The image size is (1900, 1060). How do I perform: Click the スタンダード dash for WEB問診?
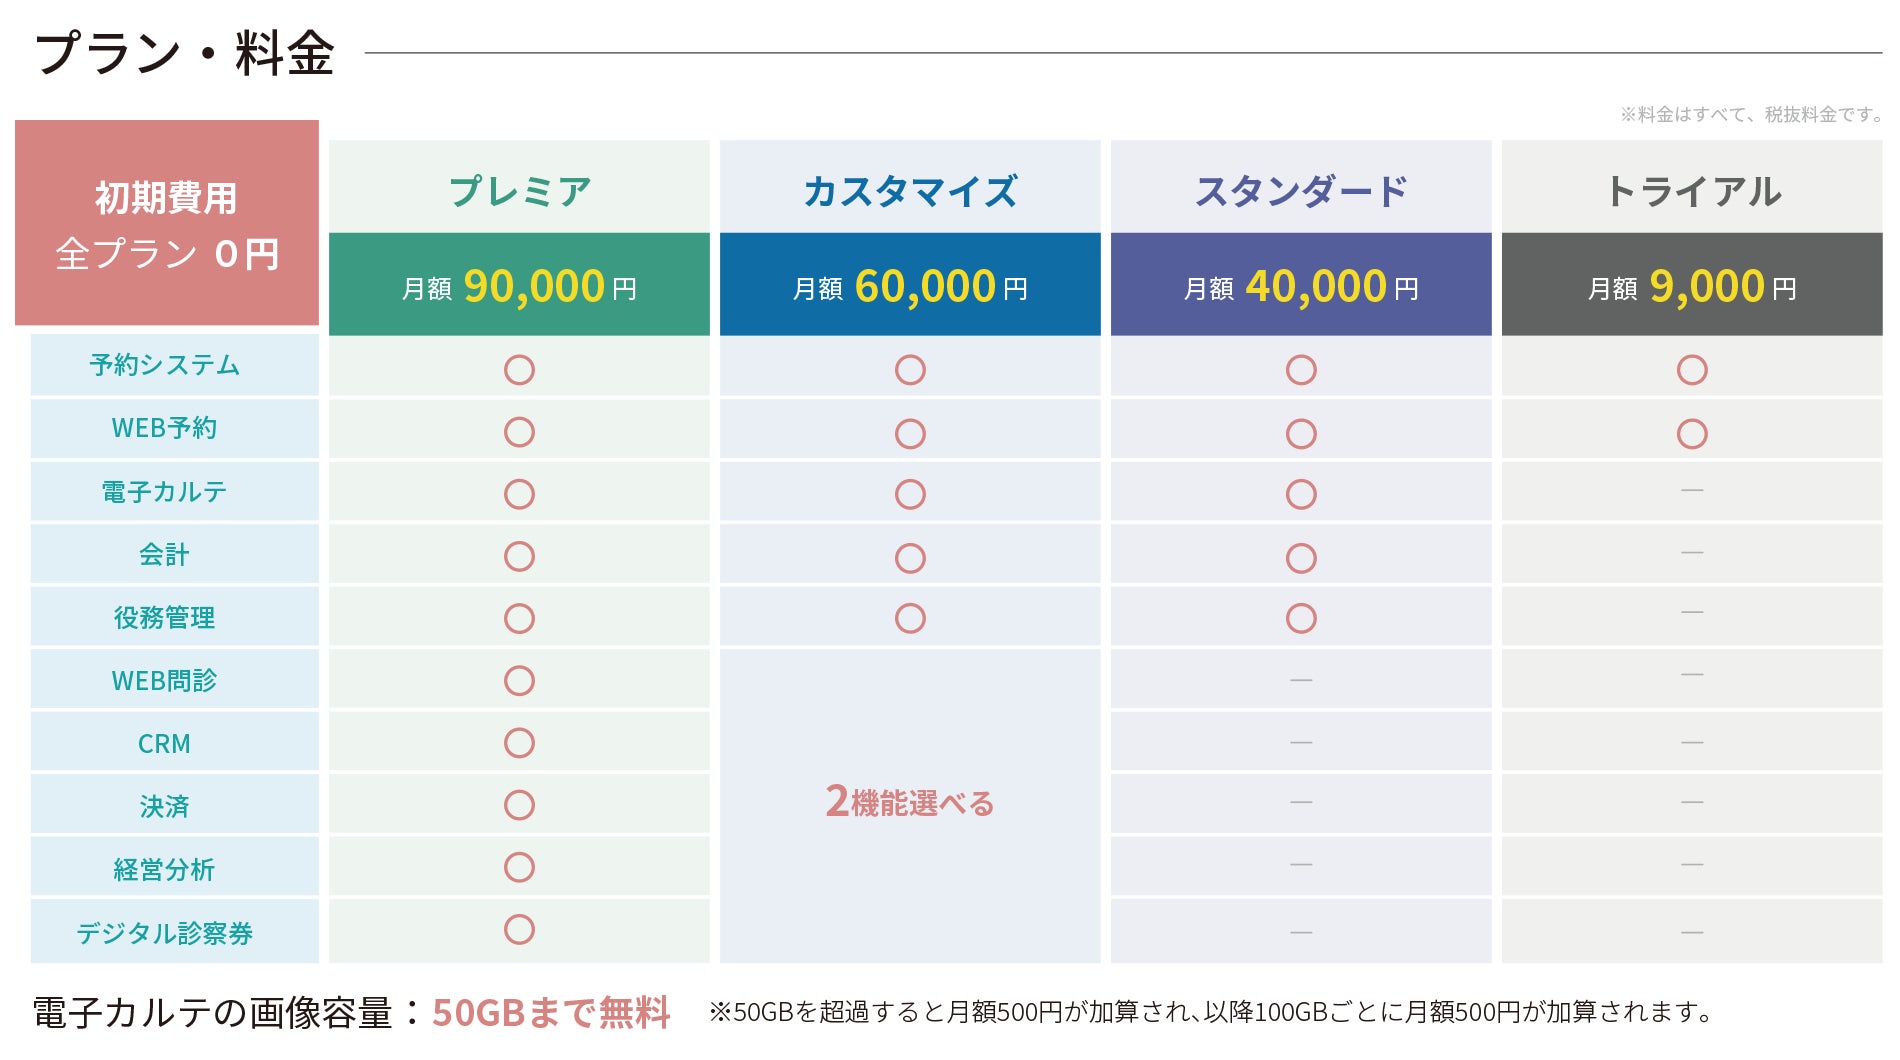click(1301, 680)
